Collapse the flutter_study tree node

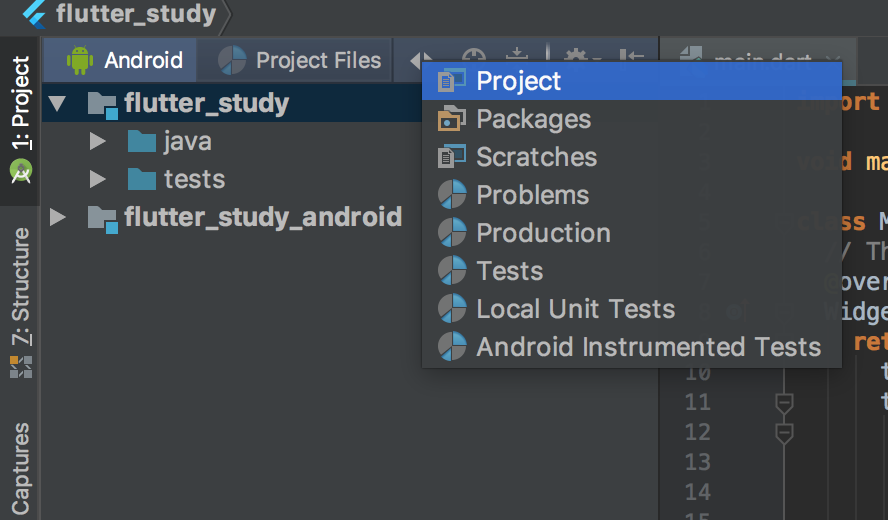(58, 104)
